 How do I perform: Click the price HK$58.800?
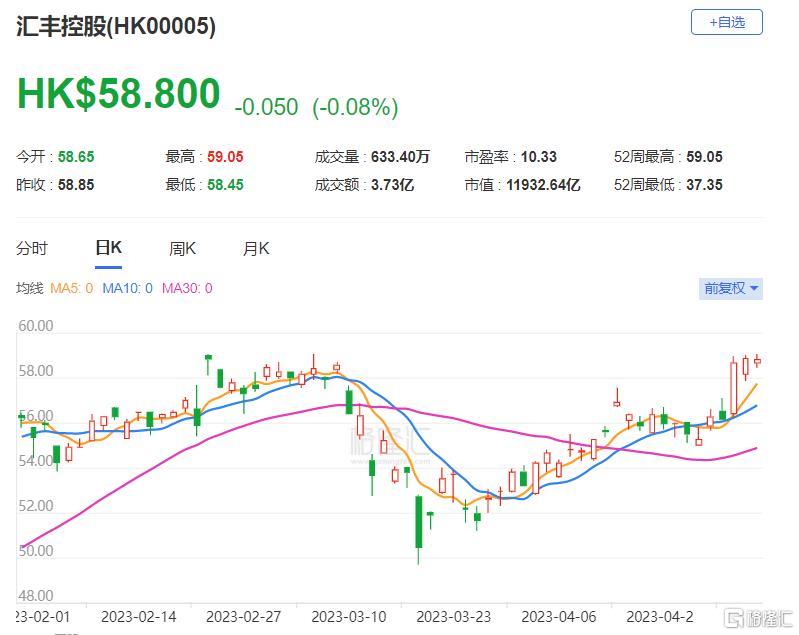pos(119,94)
